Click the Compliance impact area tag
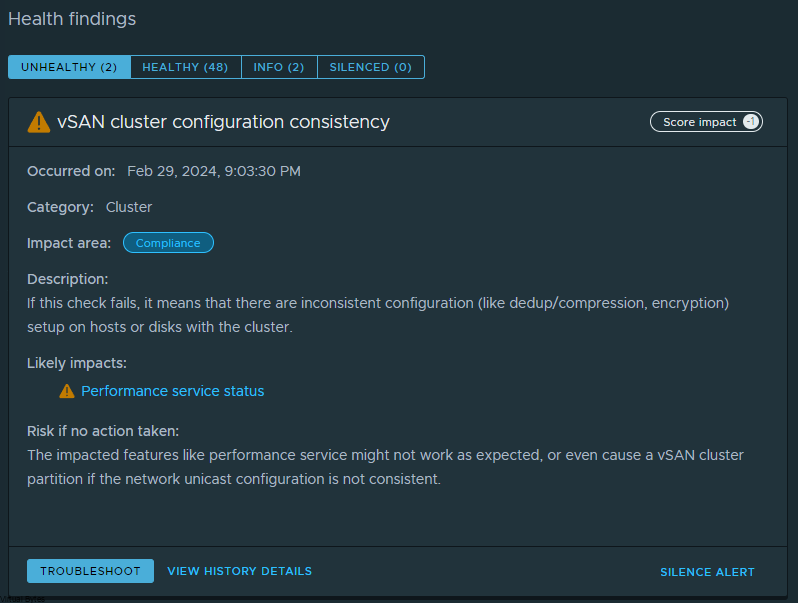This screenshot has height=603, width=798. [x=168, y=243]
